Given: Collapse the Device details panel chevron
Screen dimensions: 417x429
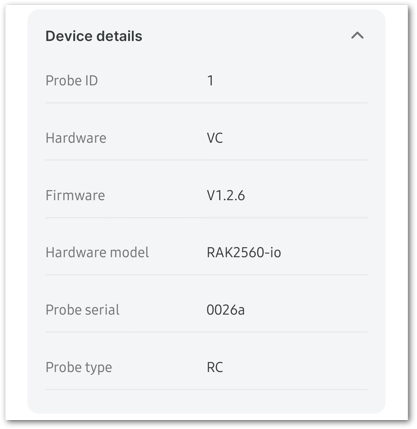Looking at the screenshot, I should pyautogui.click(x=357, y=36).
